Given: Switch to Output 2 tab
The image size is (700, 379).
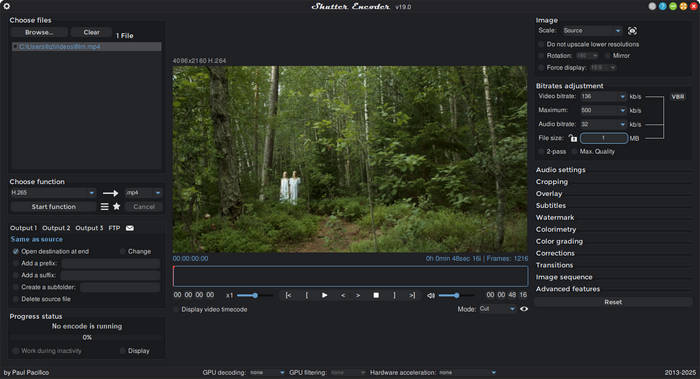Looking at the screenshot, I should pos(56,228).
